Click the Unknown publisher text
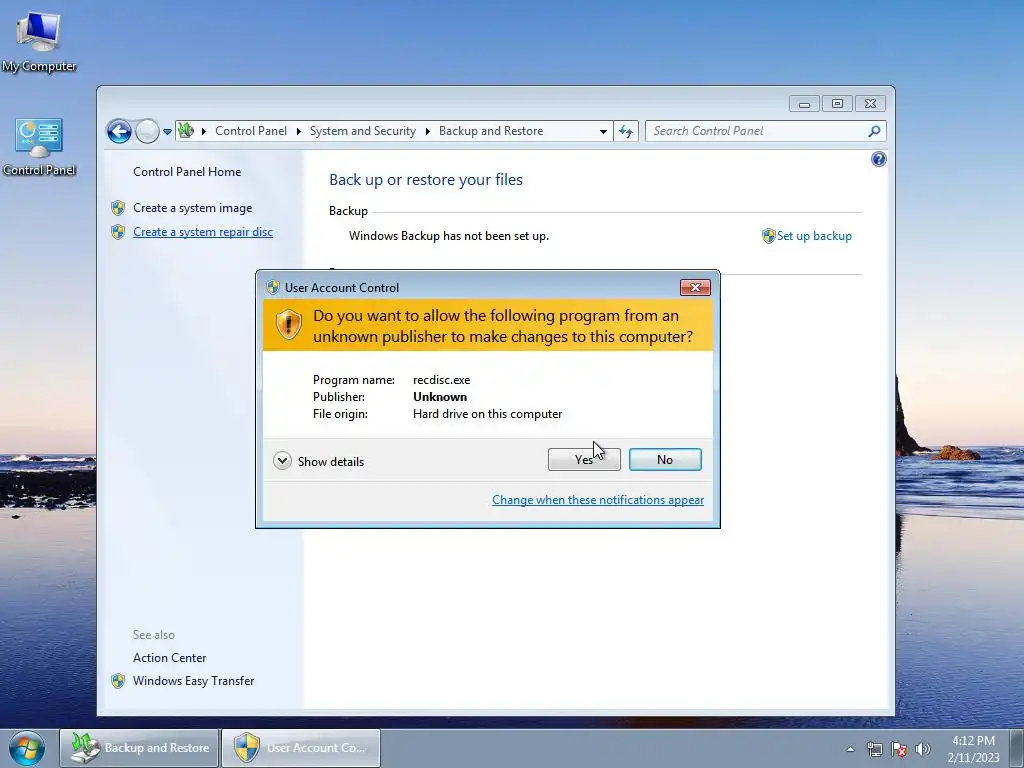The height and width of the screenshot is (768, 1024). pos(440,396)
